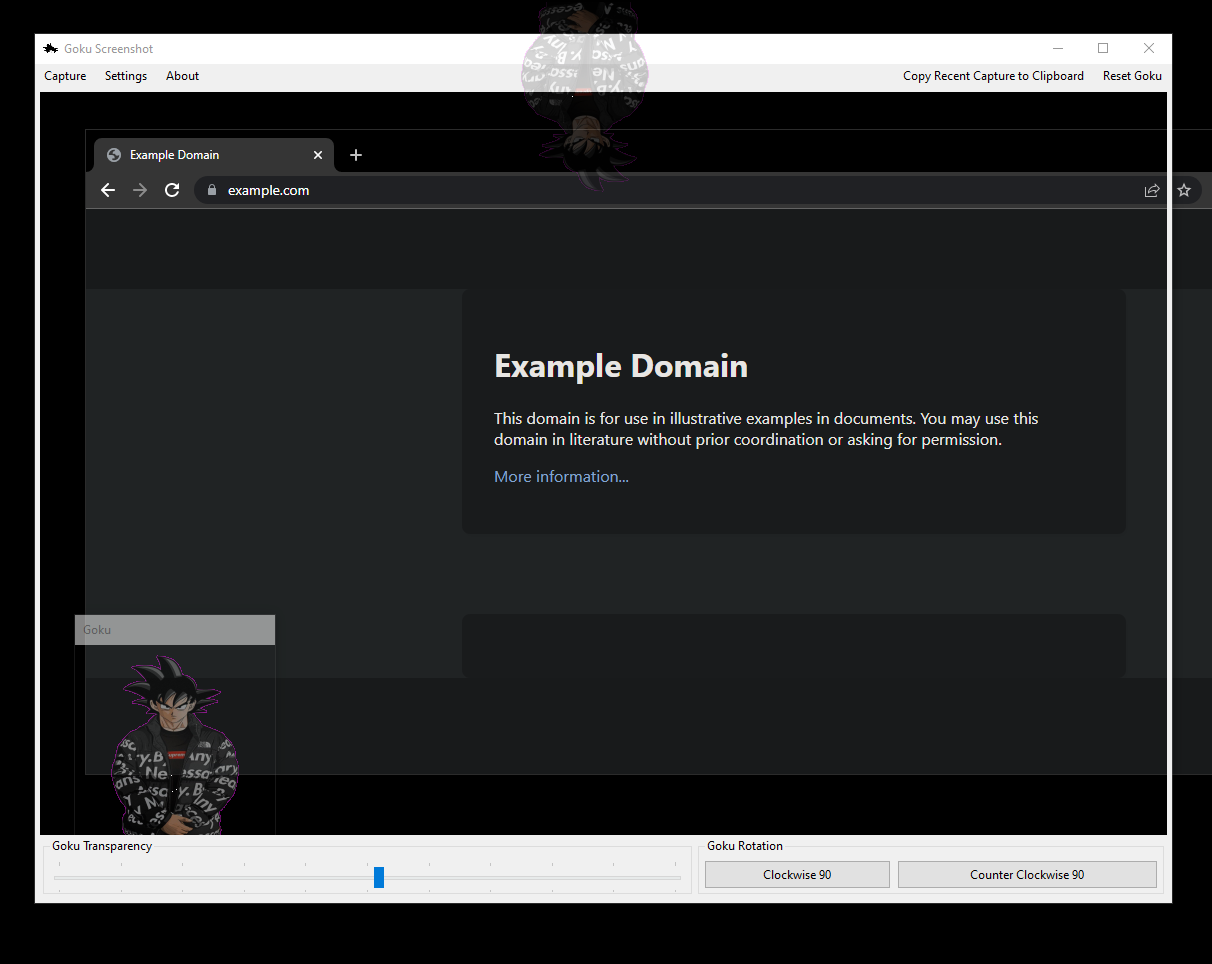The width and height of the screenshot is (1212, 964).
Task: Click the browser back arrow
Action: coord(108,190)
